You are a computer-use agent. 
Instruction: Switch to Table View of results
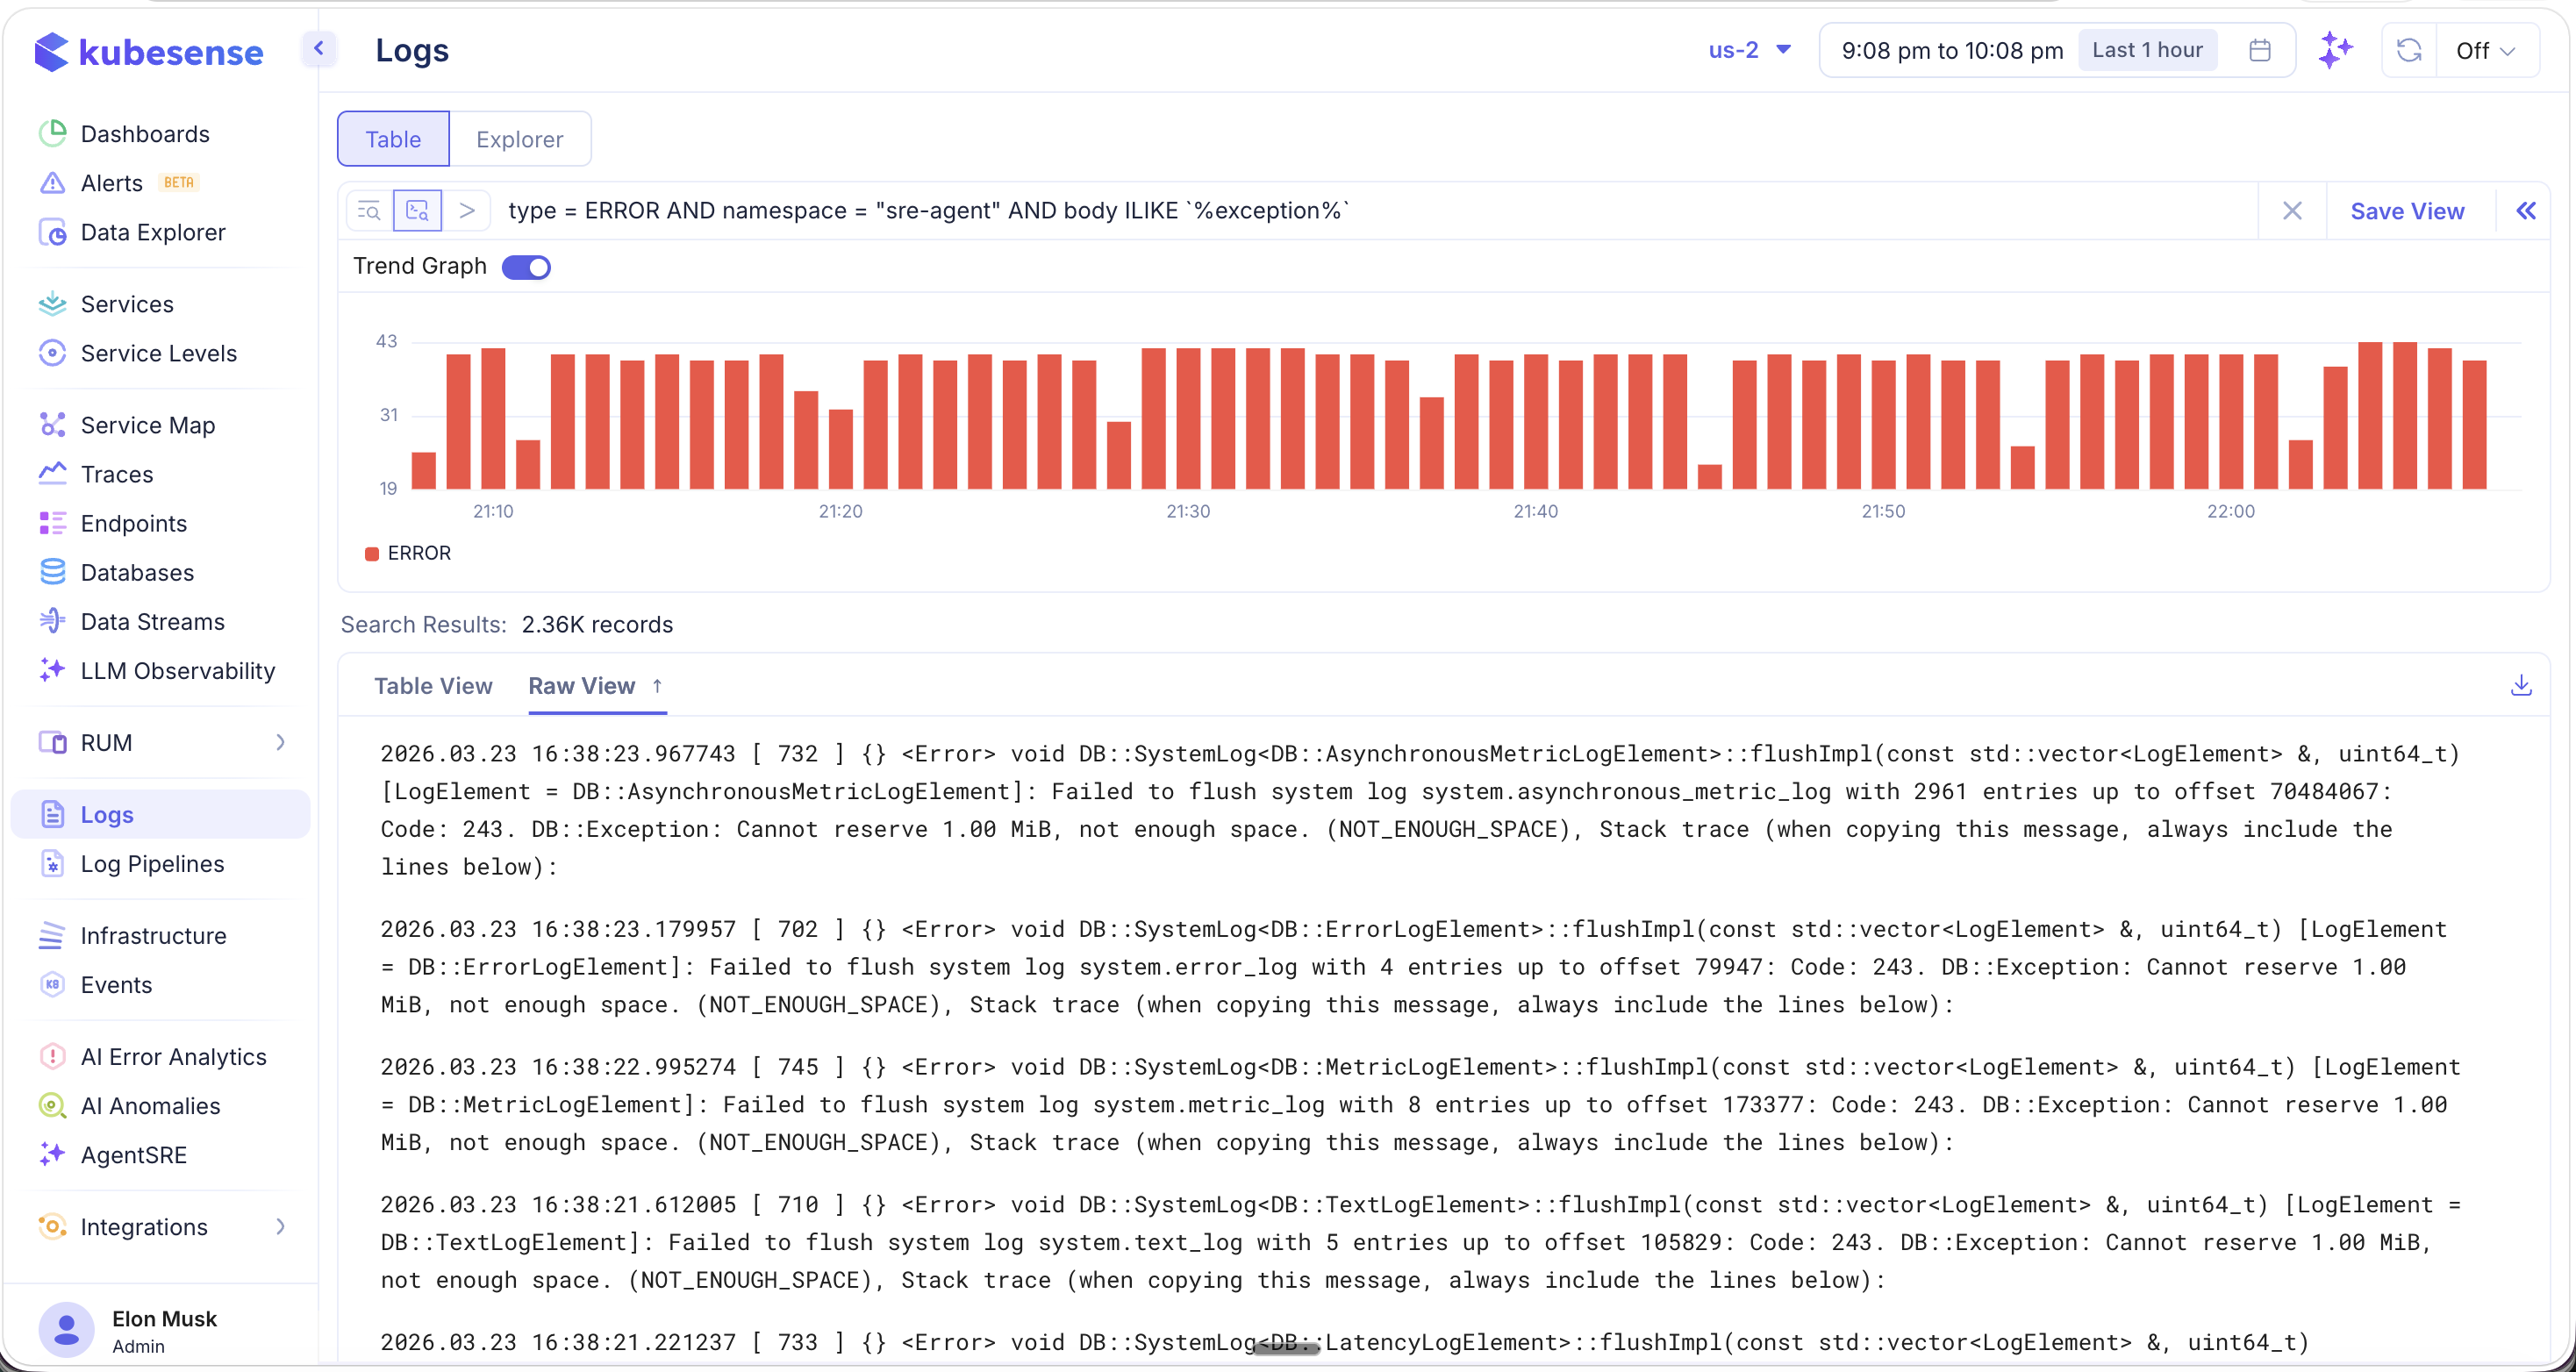coord(433,686)
